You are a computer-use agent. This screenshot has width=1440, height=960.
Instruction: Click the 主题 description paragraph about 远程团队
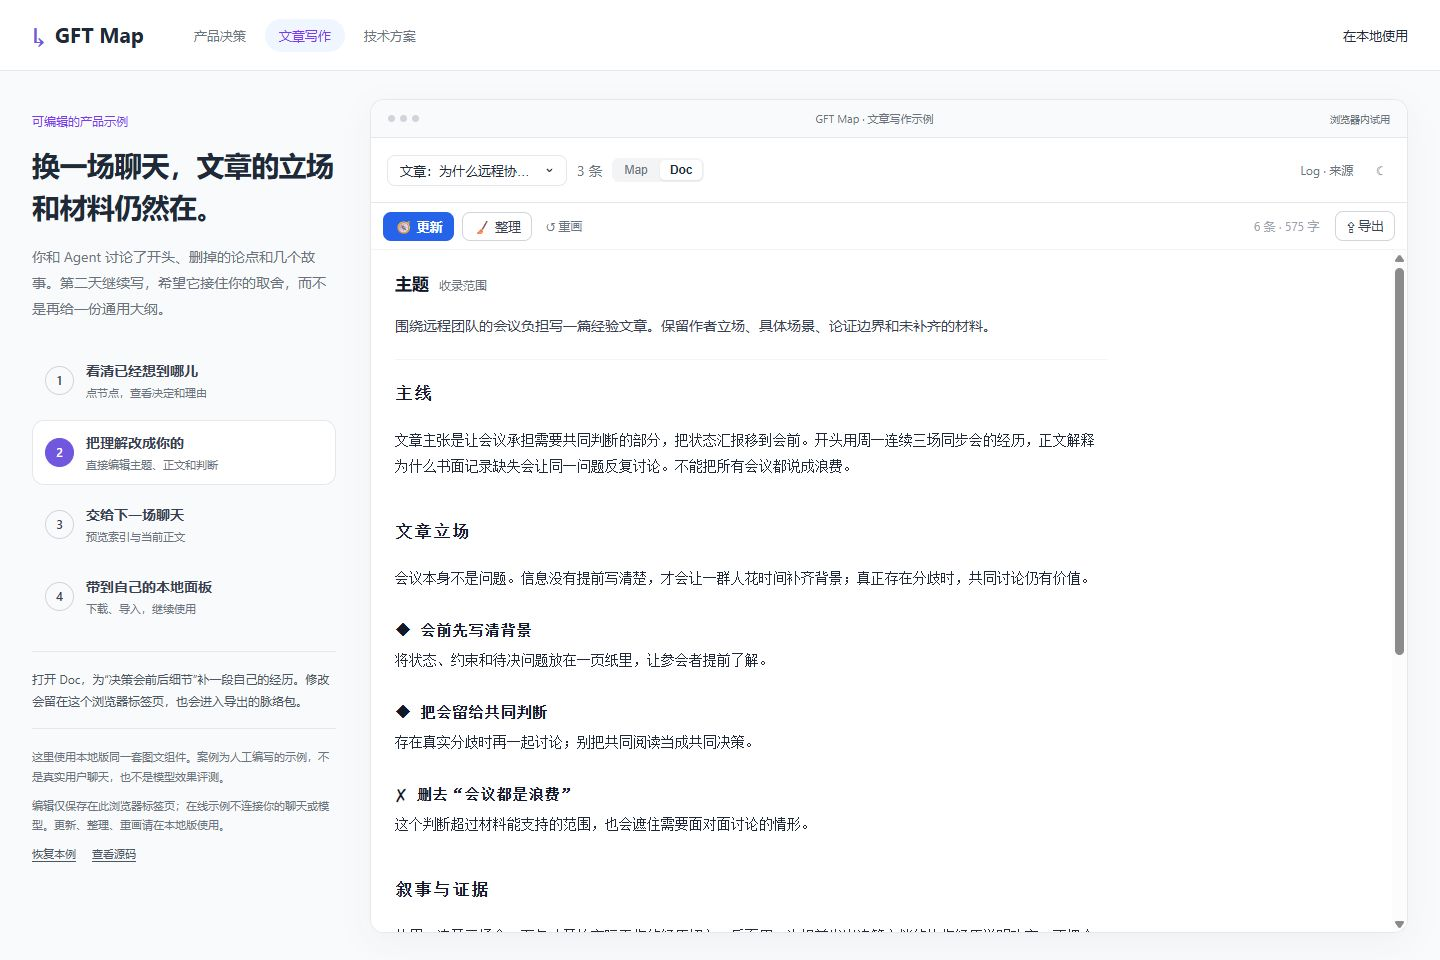(x=695, y=326)
